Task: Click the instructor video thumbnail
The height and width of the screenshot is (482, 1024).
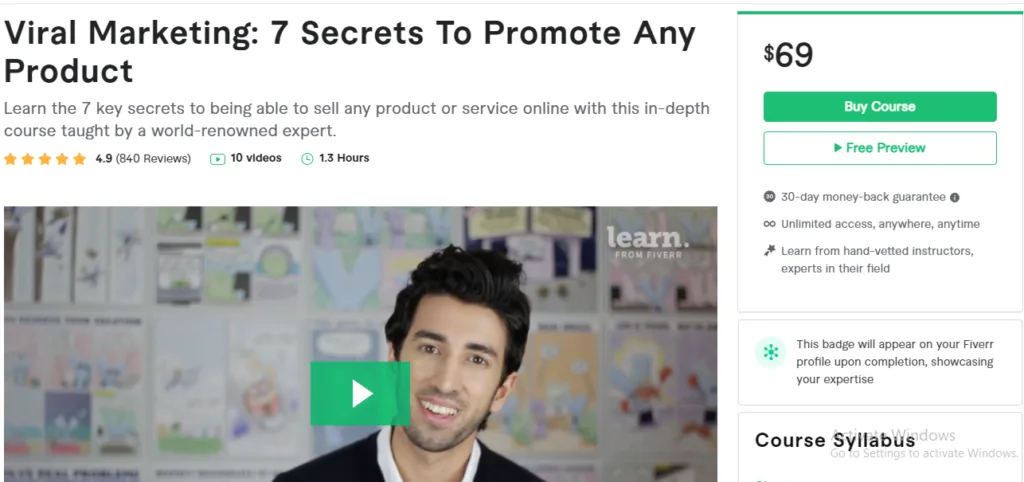Action: (x=360, y=344)
